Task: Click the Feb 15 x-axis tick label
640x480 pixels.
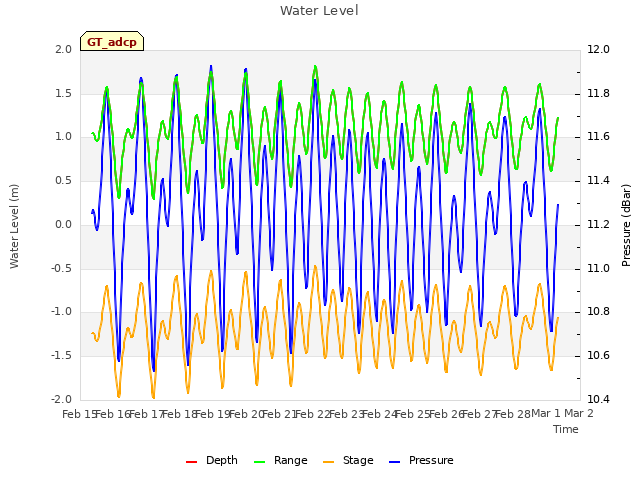Action: (79, 414)
